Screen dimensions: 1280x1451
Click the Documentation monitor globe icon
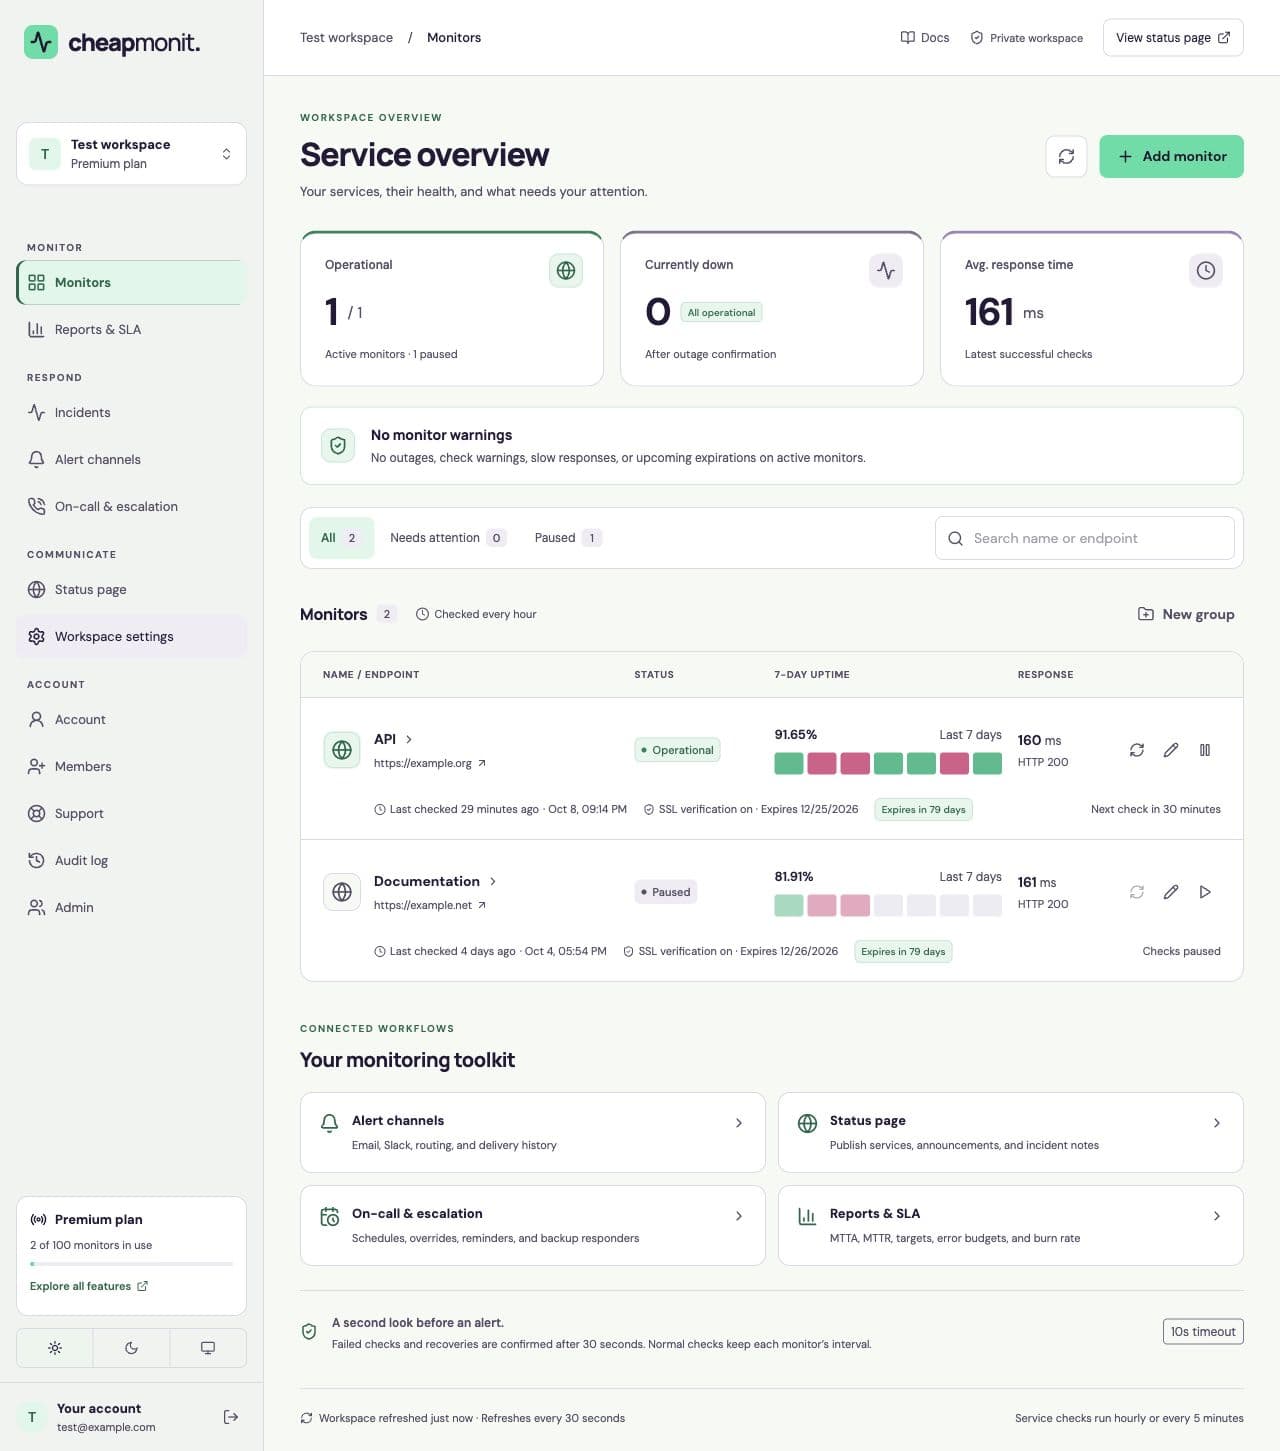pyautogui.click(x=342, y=892)
